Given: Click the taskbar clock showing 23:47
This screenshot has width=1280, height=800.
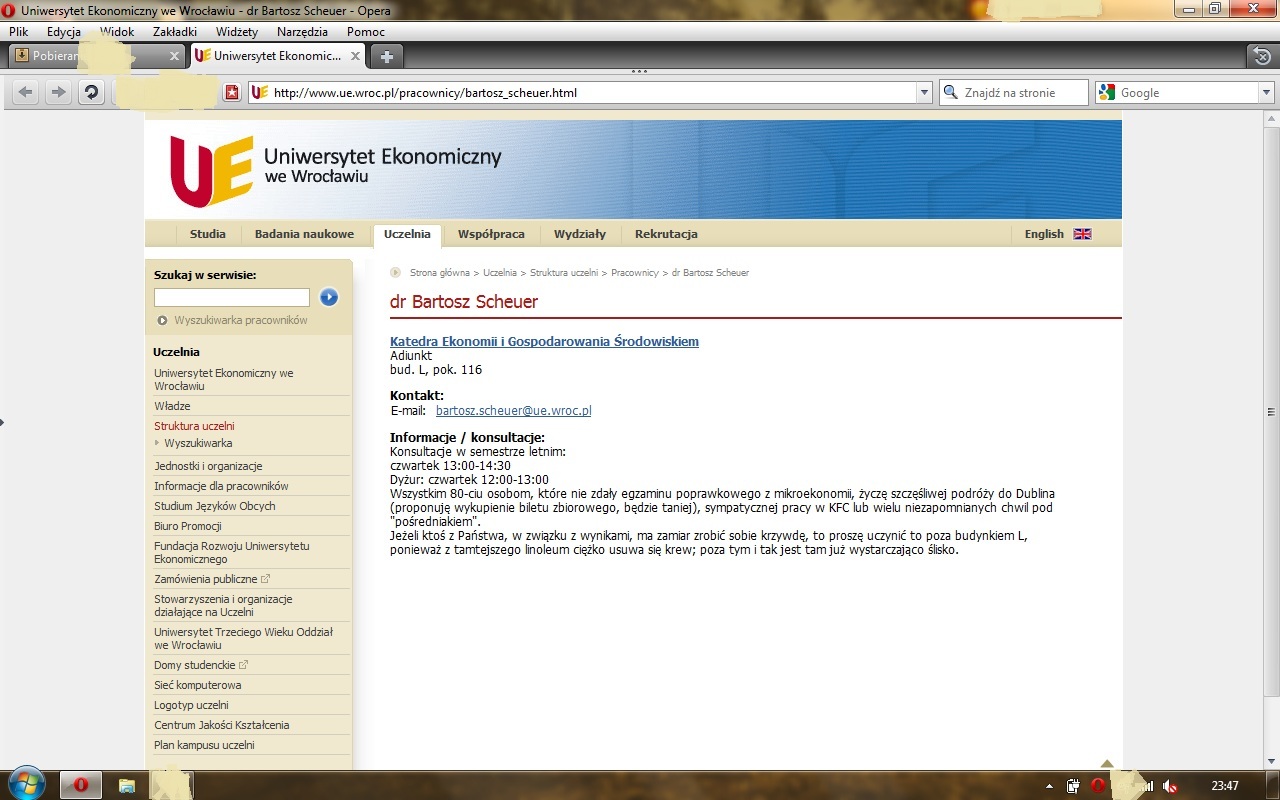Looking at the screenshot, I should tap(1225, 786).
